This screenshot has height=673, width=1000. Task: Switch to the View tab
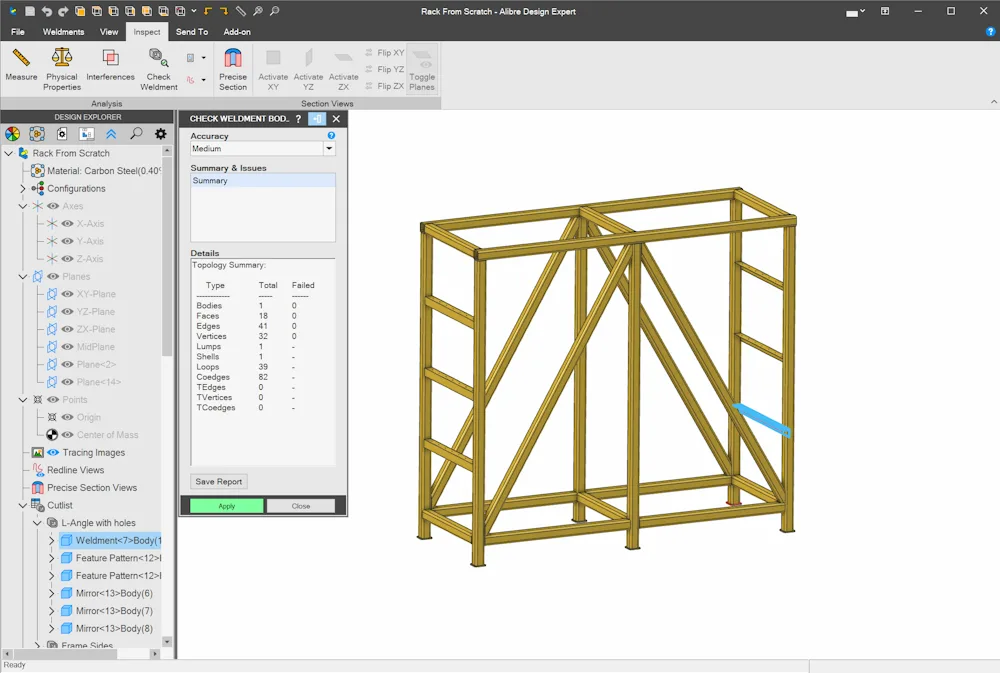pos(108,31)
